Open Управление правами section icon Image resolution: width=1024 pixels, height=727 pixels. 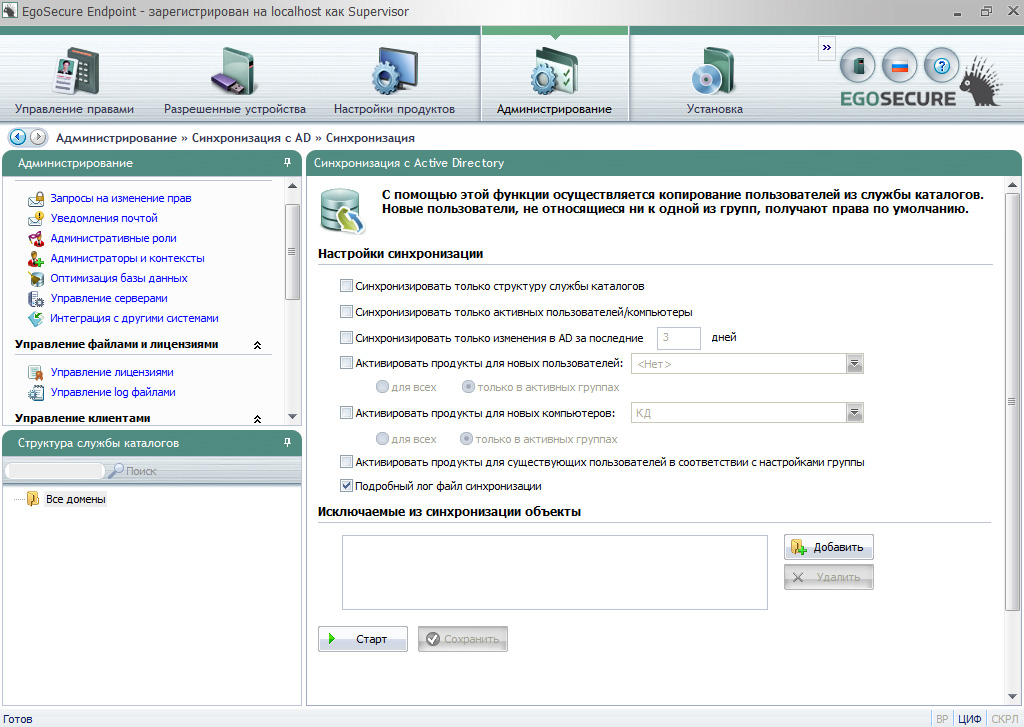coord(74,71)
